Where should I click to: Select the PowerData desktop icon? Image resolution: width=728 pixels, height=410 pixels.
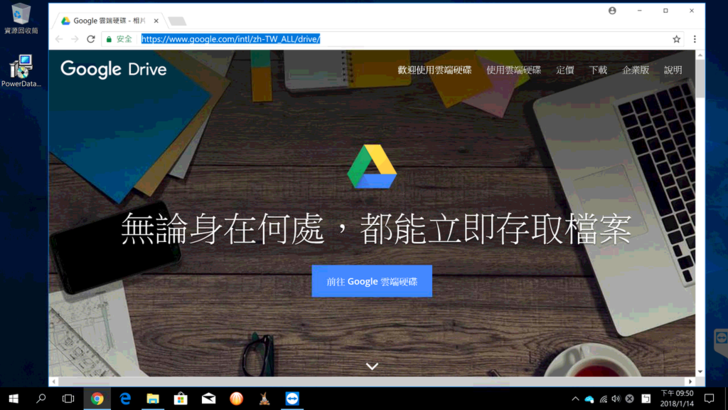21,71
